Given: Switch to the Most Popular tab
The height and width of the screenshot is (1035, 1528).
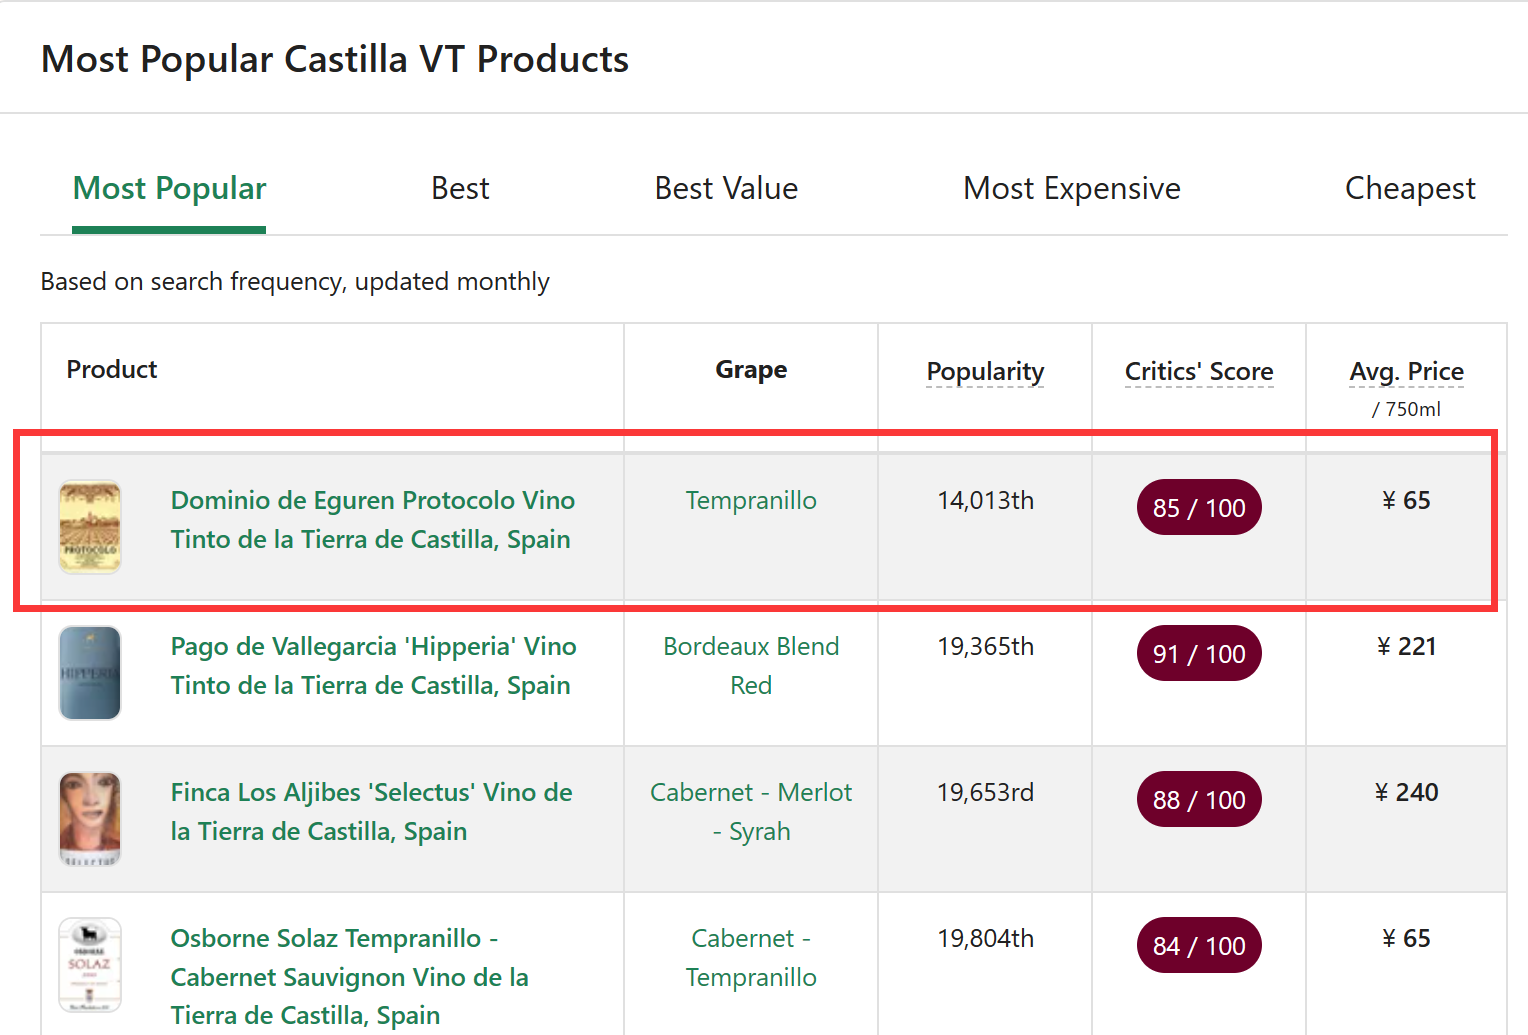Looking at the screenshot, I should coord(169,189).
